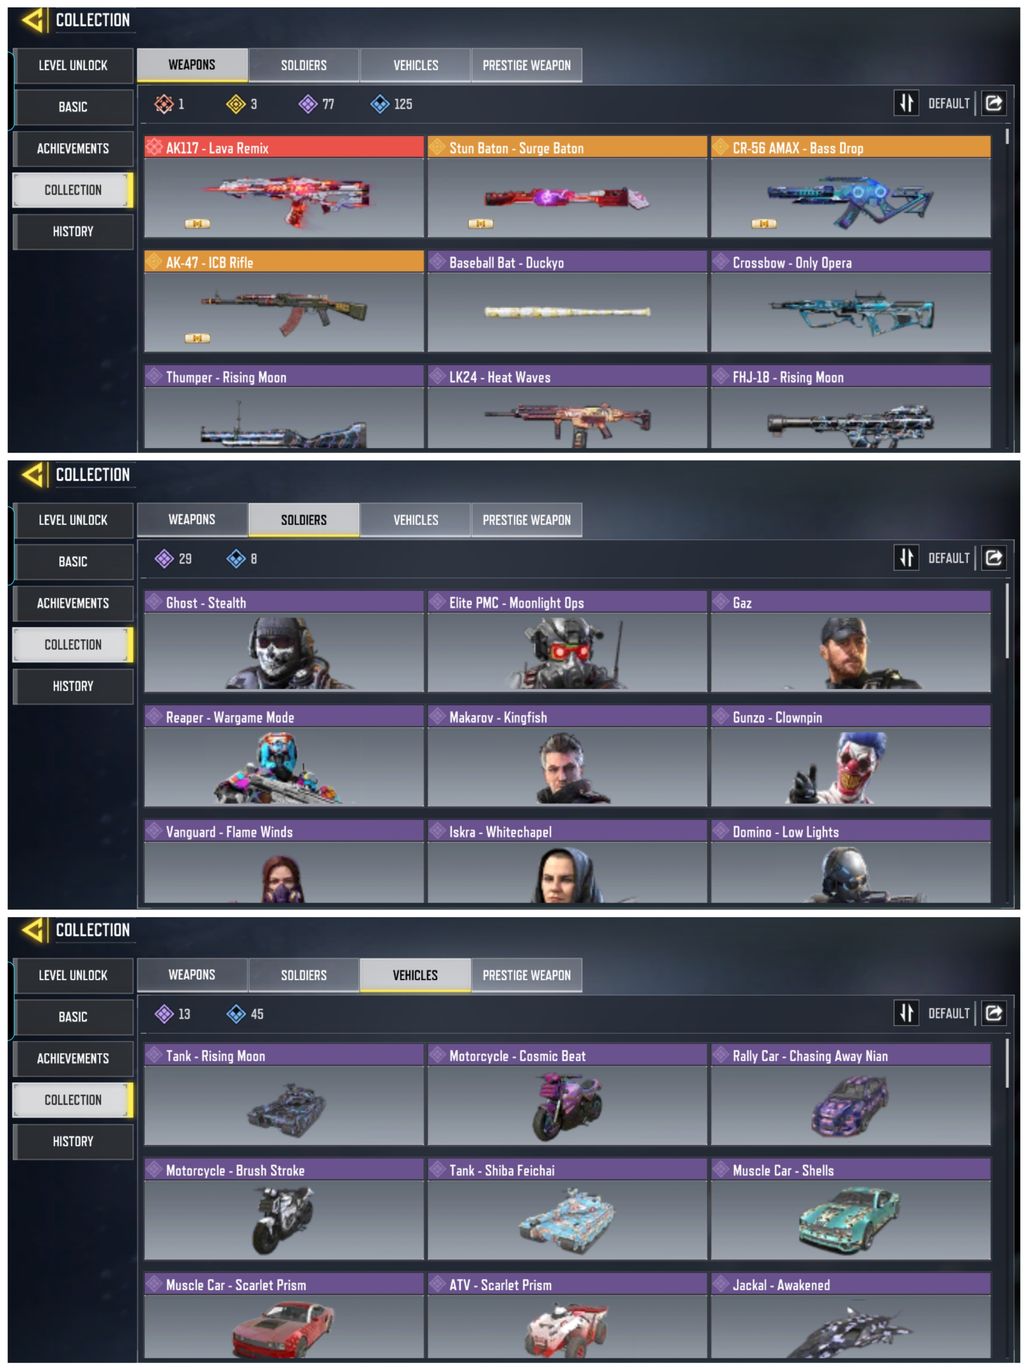Go back using the arrow on the Weapons screen
The image size is (1028, 1370).
[x=33, y=20]
